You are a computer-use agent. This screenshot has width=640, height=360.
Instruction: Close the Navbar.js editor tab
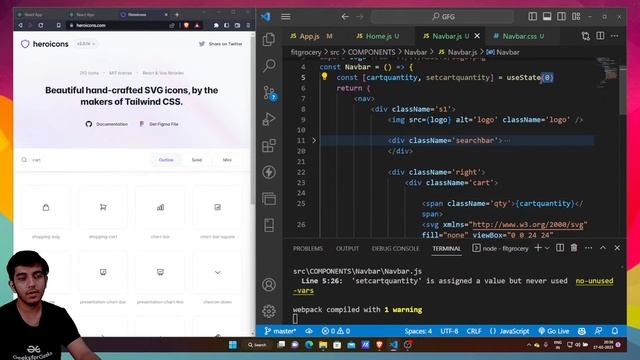(477, 36)
